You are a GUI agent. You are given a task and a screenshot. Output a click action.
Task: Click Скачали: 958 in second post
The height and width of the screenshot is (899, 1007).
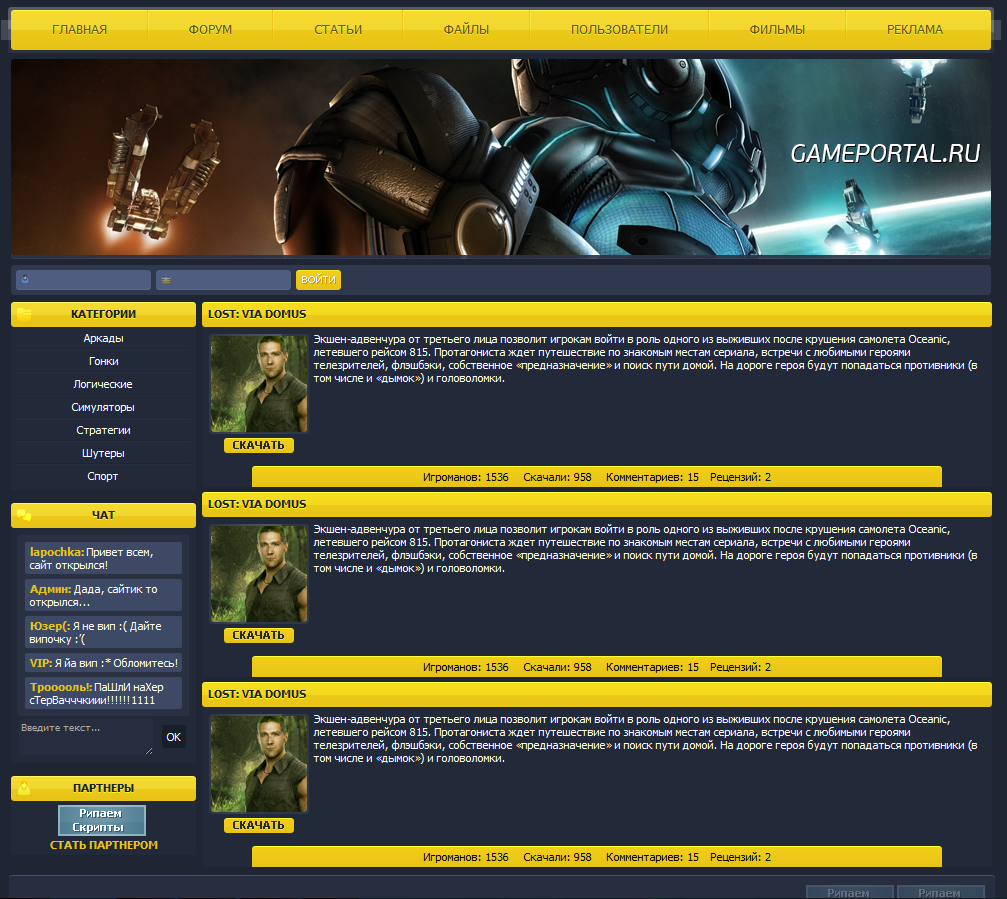557,667
